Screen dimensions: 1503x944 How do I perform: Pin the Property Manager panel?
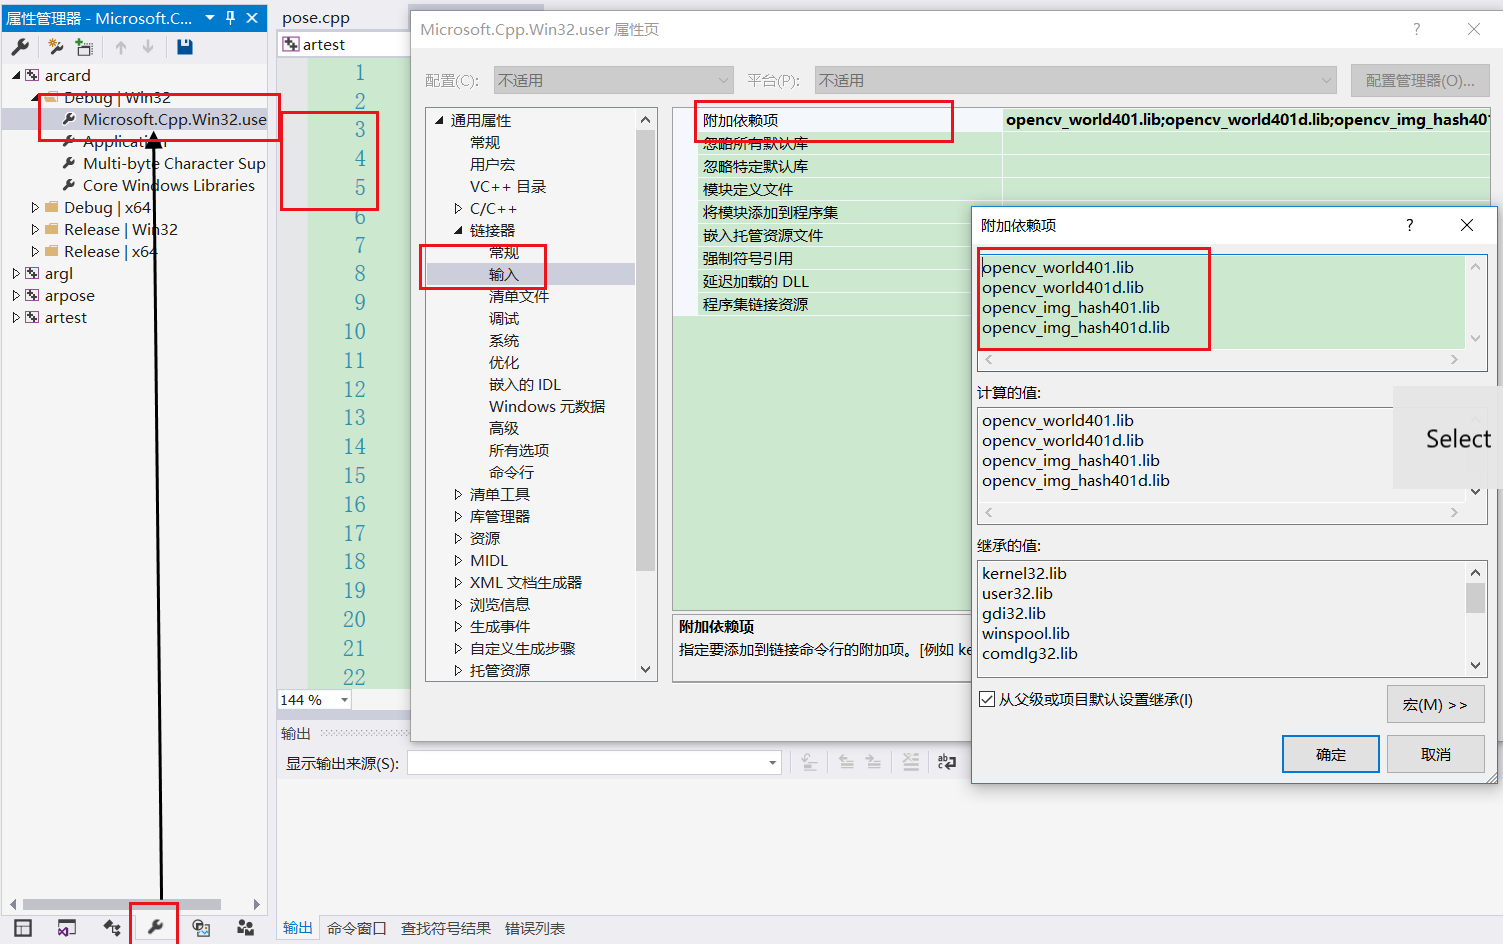(231, 18)
